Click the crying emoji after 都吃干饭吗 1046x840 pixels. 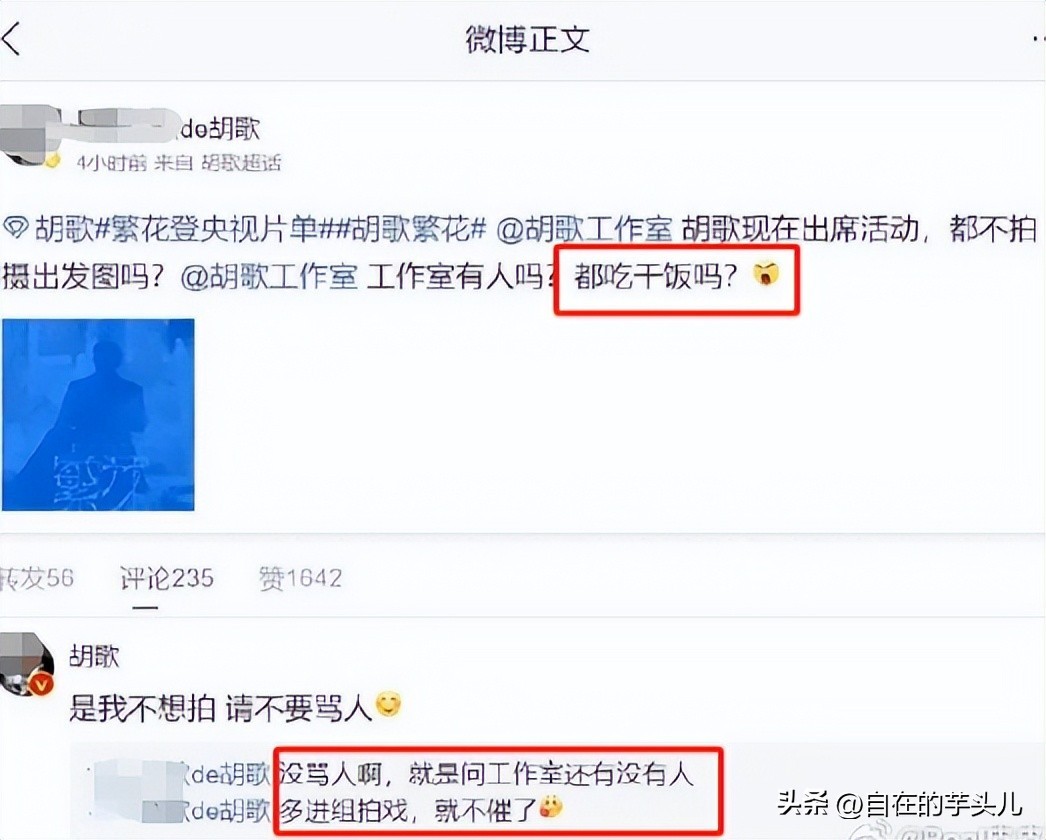coord(766,274)
